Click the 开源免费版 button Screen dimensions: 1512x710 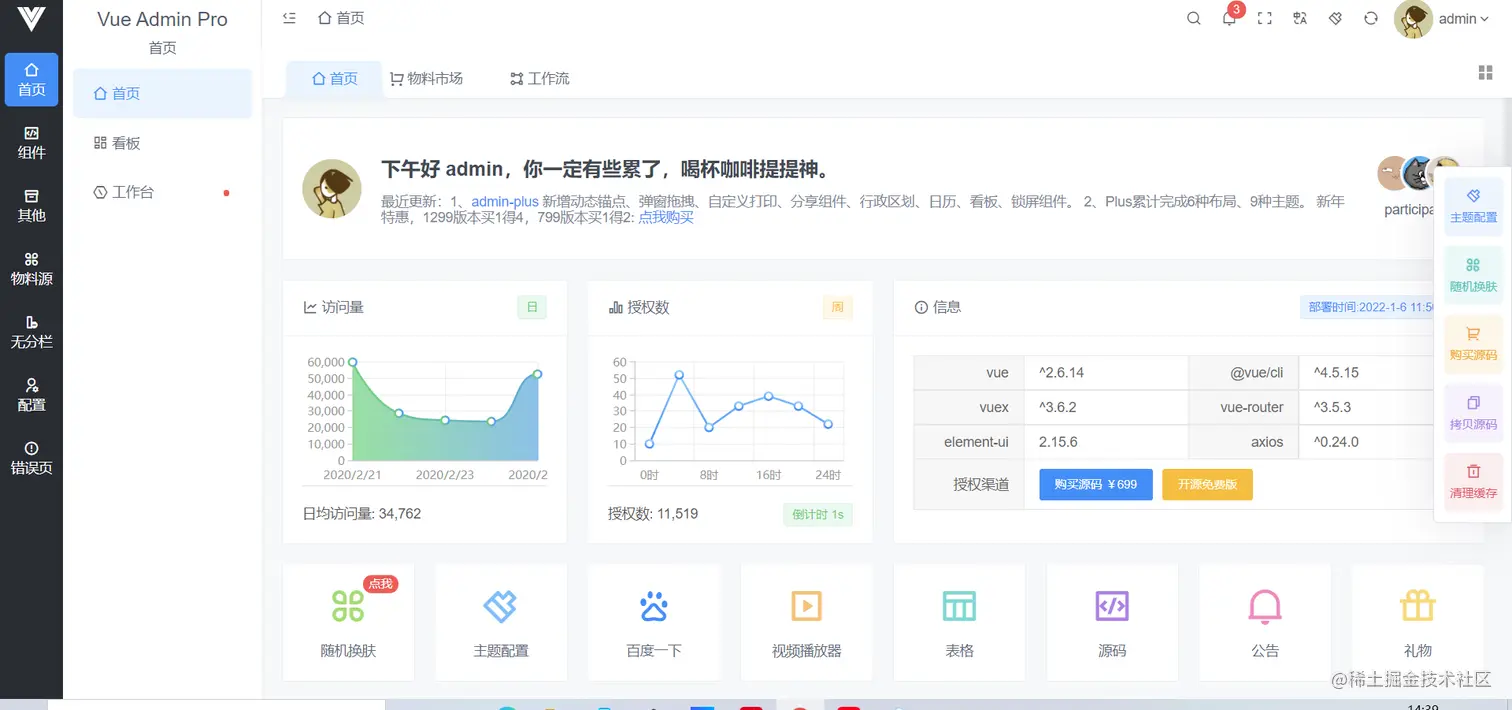1207,484
